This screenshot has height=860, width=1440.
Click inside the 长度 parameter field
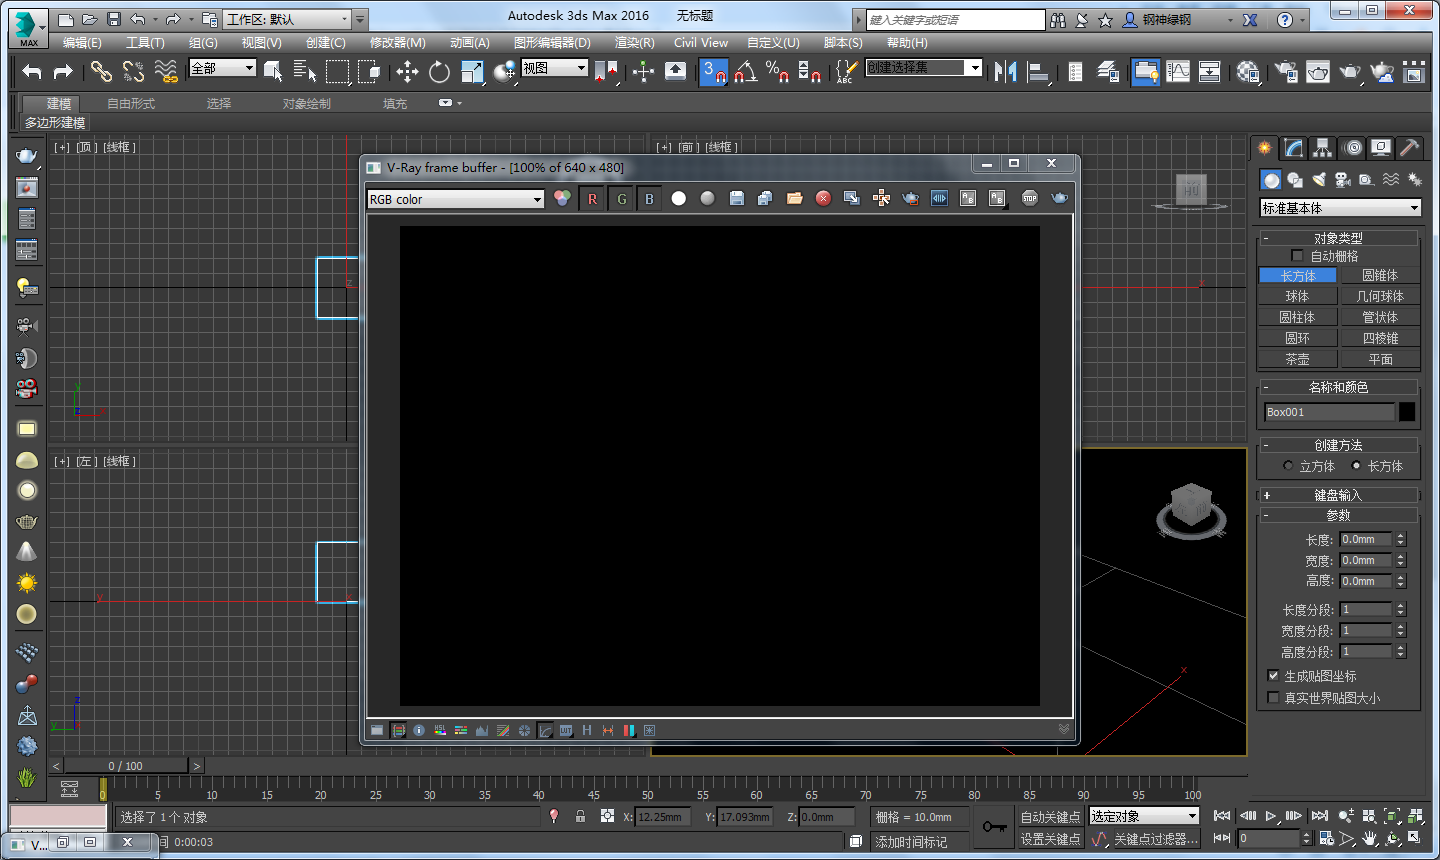pyautogui.click(x=1367, y=538)
